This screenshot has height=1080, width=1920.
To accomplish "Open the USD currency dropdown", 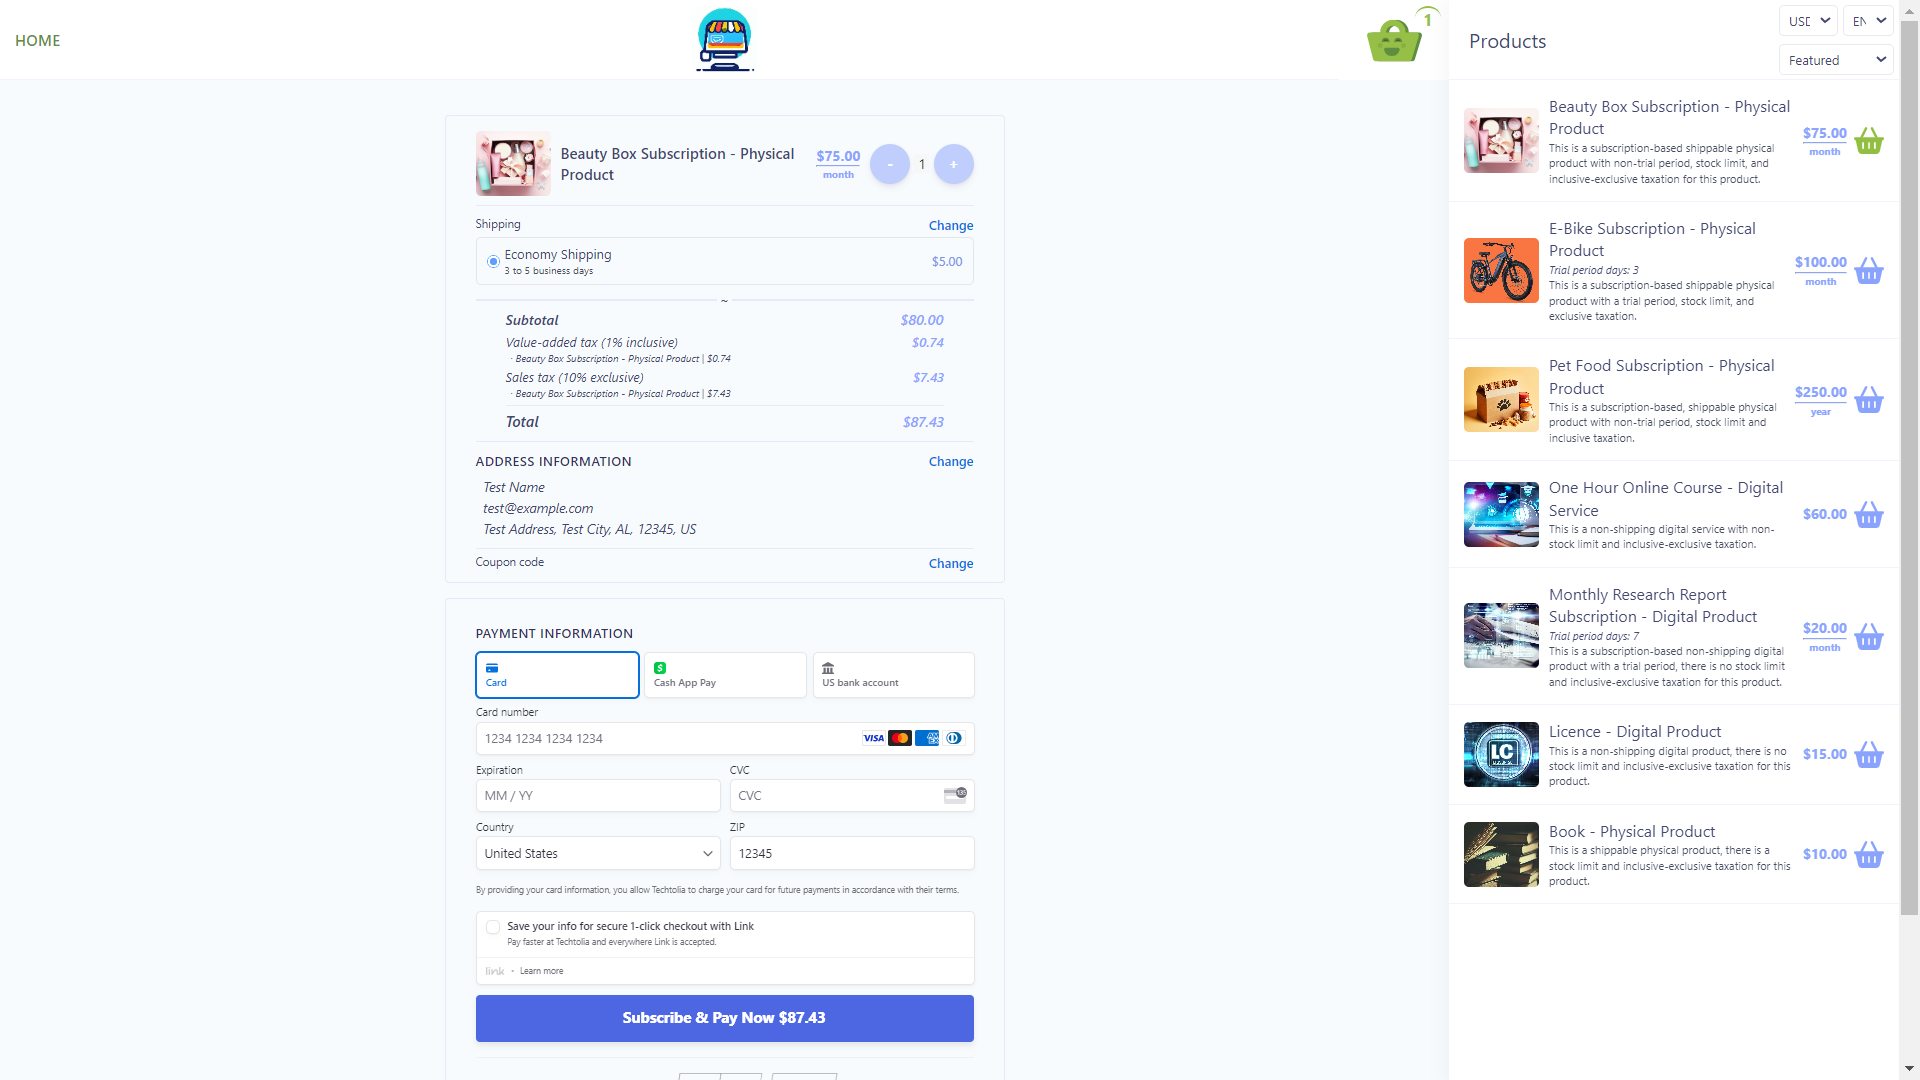I will tap(1808, 21).
